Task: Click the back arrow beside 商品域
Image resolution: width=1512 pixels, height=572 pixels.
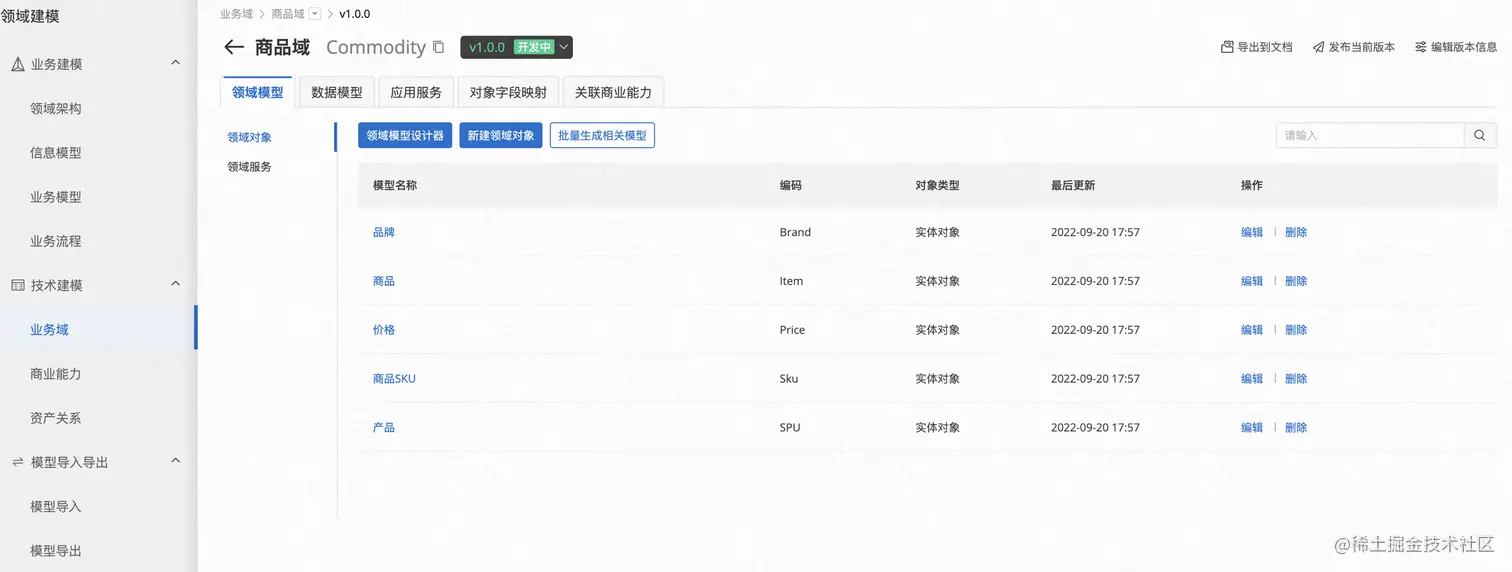Action: pyautogui.click(x=234, y=47)
